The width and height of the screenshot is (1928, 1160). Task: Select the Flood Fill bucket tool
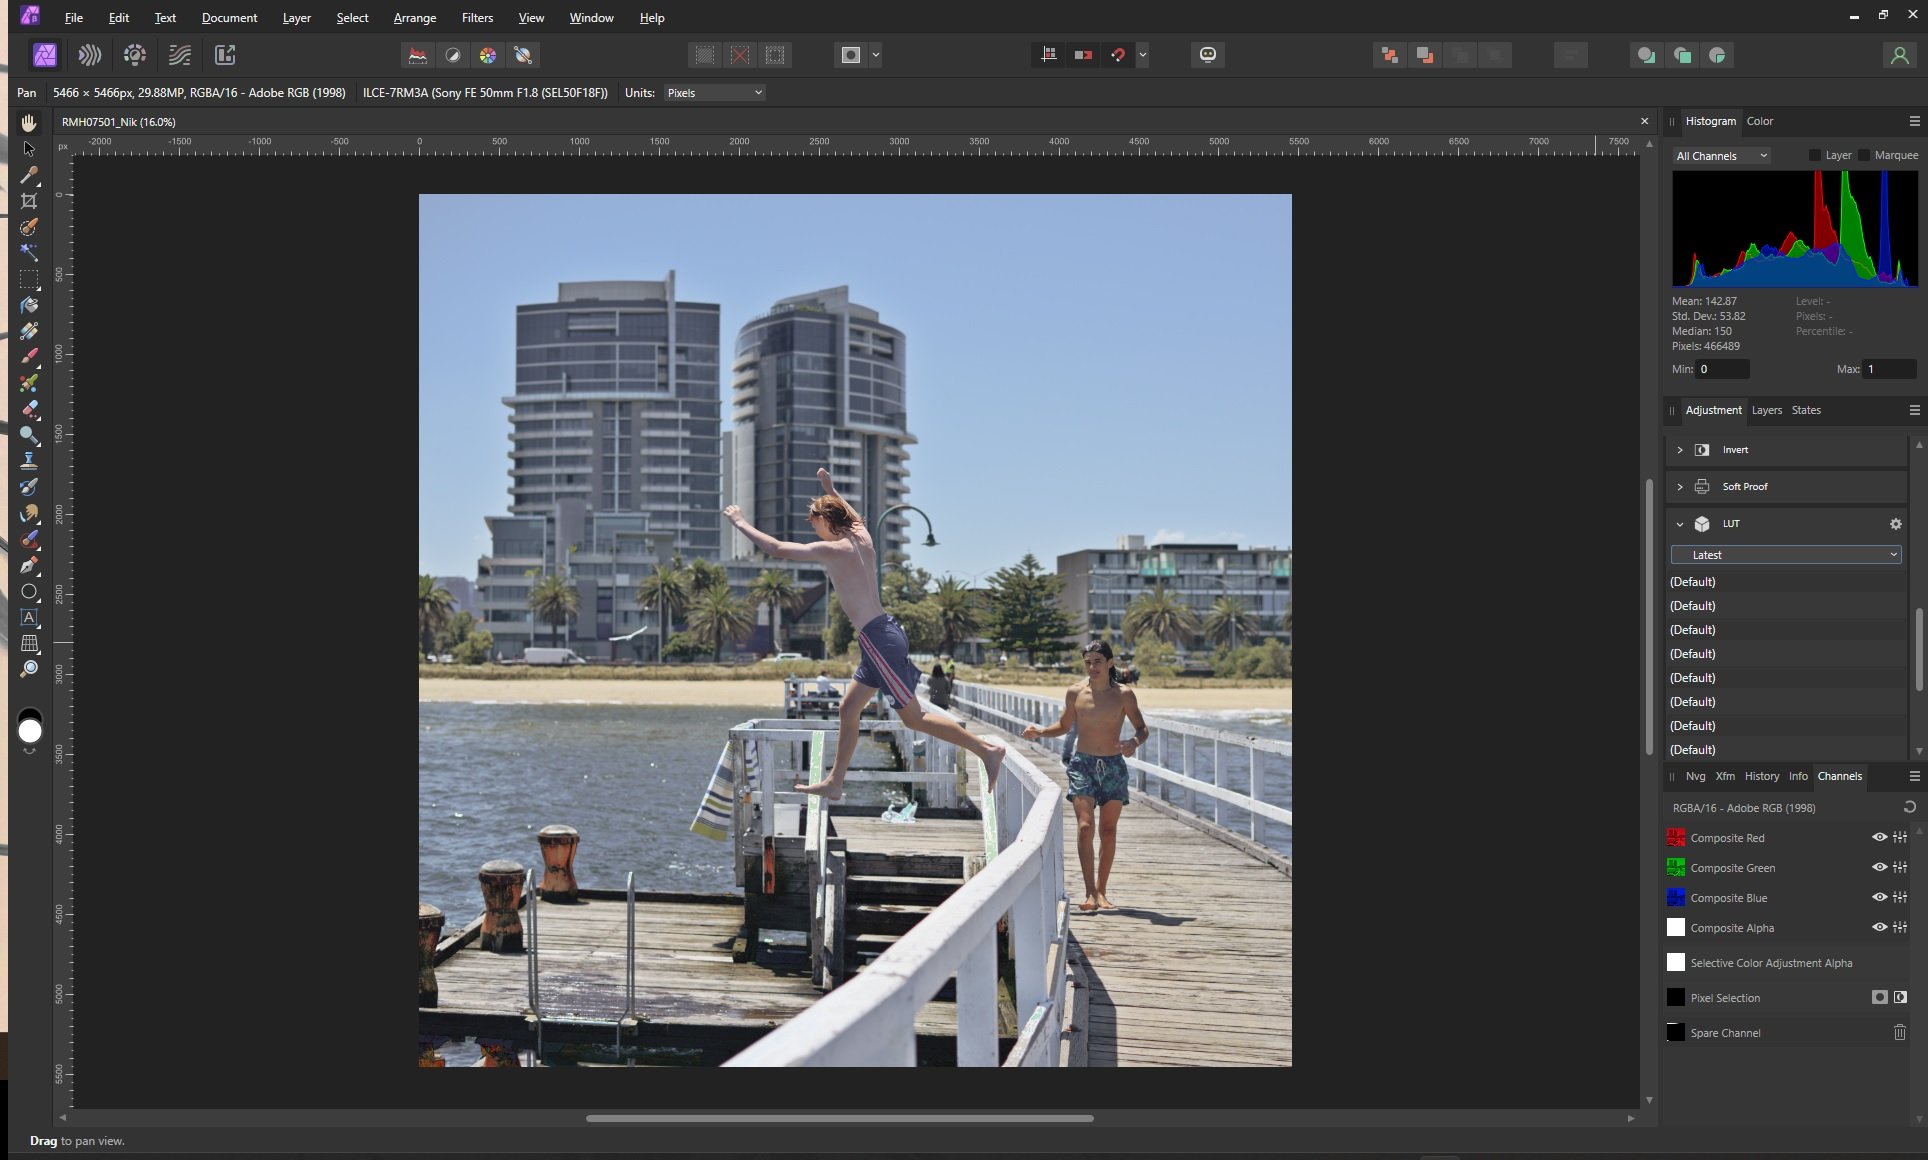click(29, 305)
